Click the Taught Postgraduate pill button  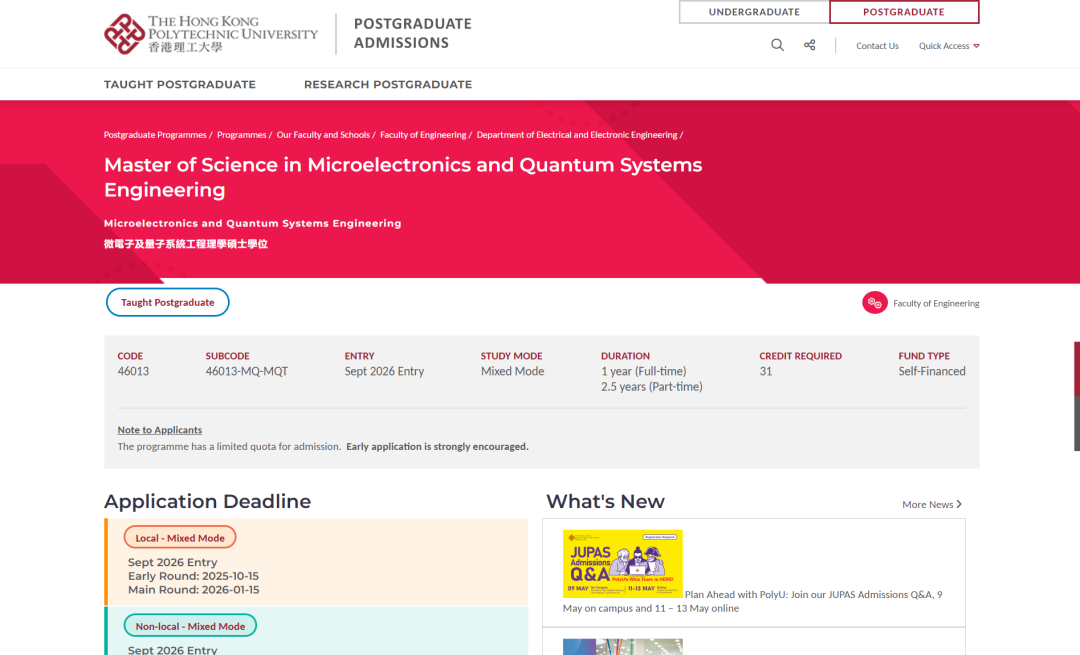pos(167,302)
